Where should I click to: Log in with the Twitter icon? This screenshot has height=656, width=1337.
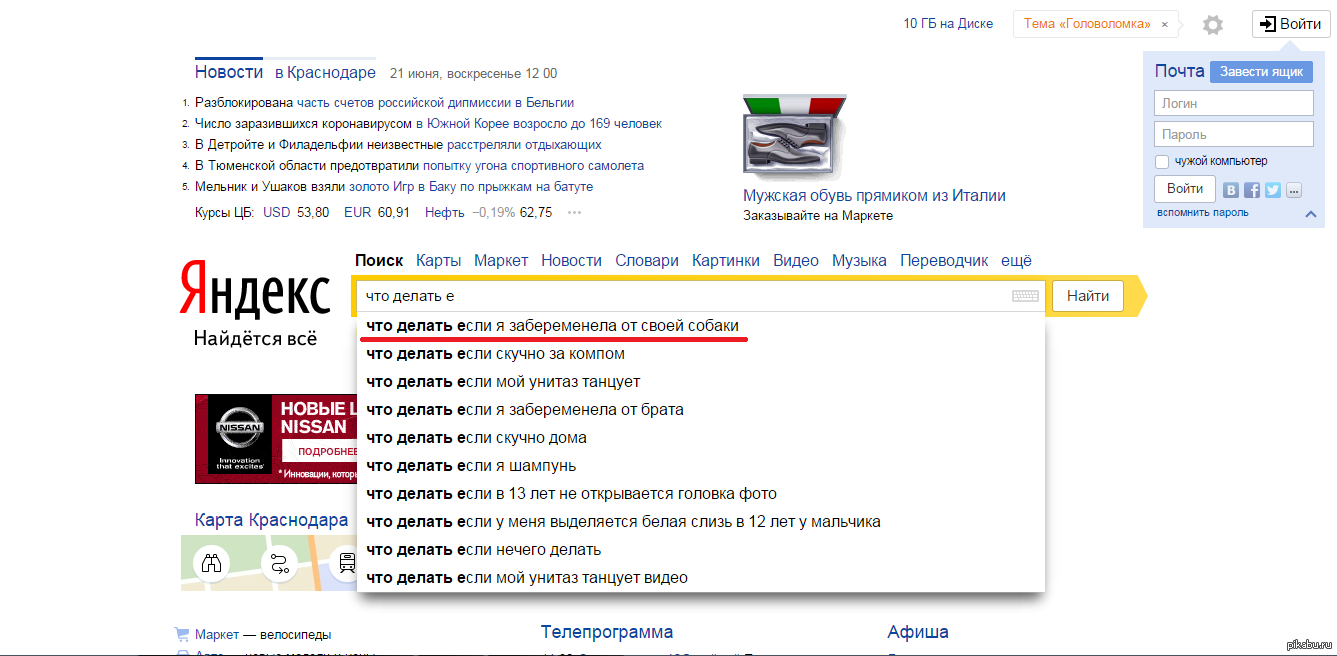(1272, 190)
